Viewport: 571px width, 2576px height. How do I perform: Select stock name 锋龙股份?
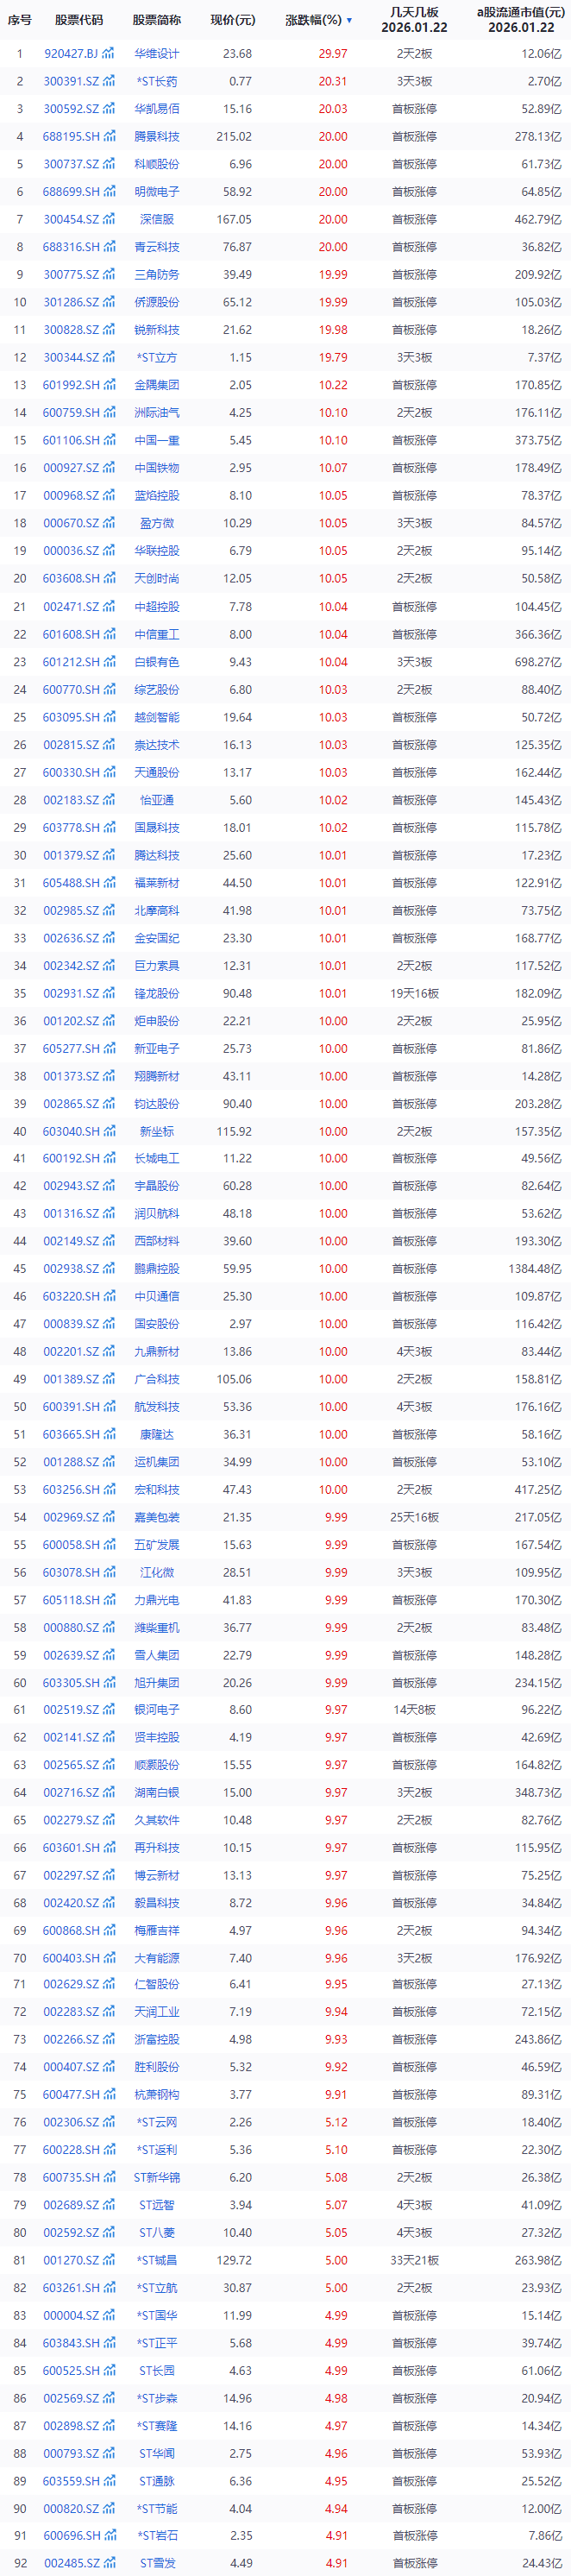157,994
